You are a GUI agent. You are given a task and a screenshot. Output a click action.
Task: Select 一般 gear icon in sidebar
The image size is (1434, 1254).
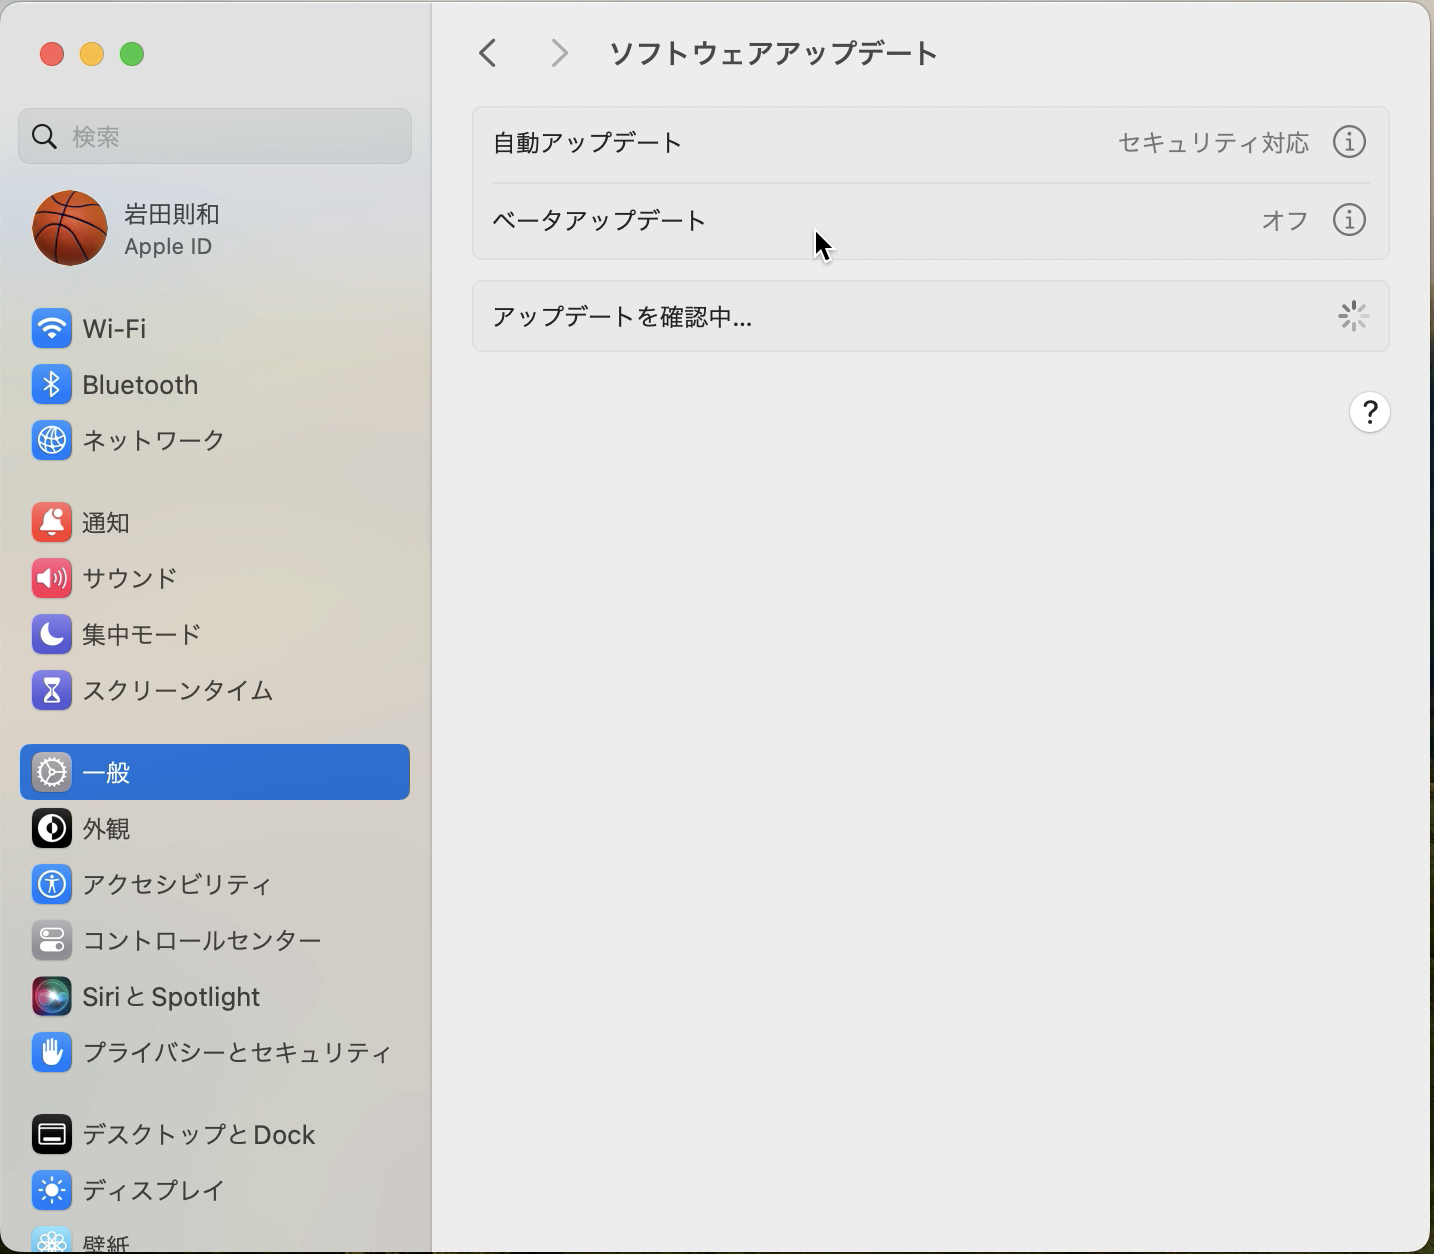(51, 772)
